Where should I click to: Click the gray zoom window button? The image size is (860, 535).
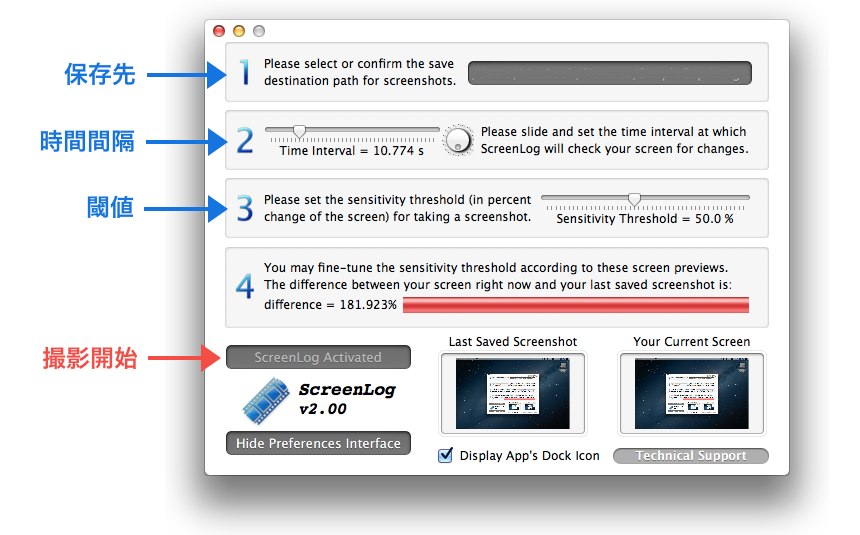click(x=259, y=31)
